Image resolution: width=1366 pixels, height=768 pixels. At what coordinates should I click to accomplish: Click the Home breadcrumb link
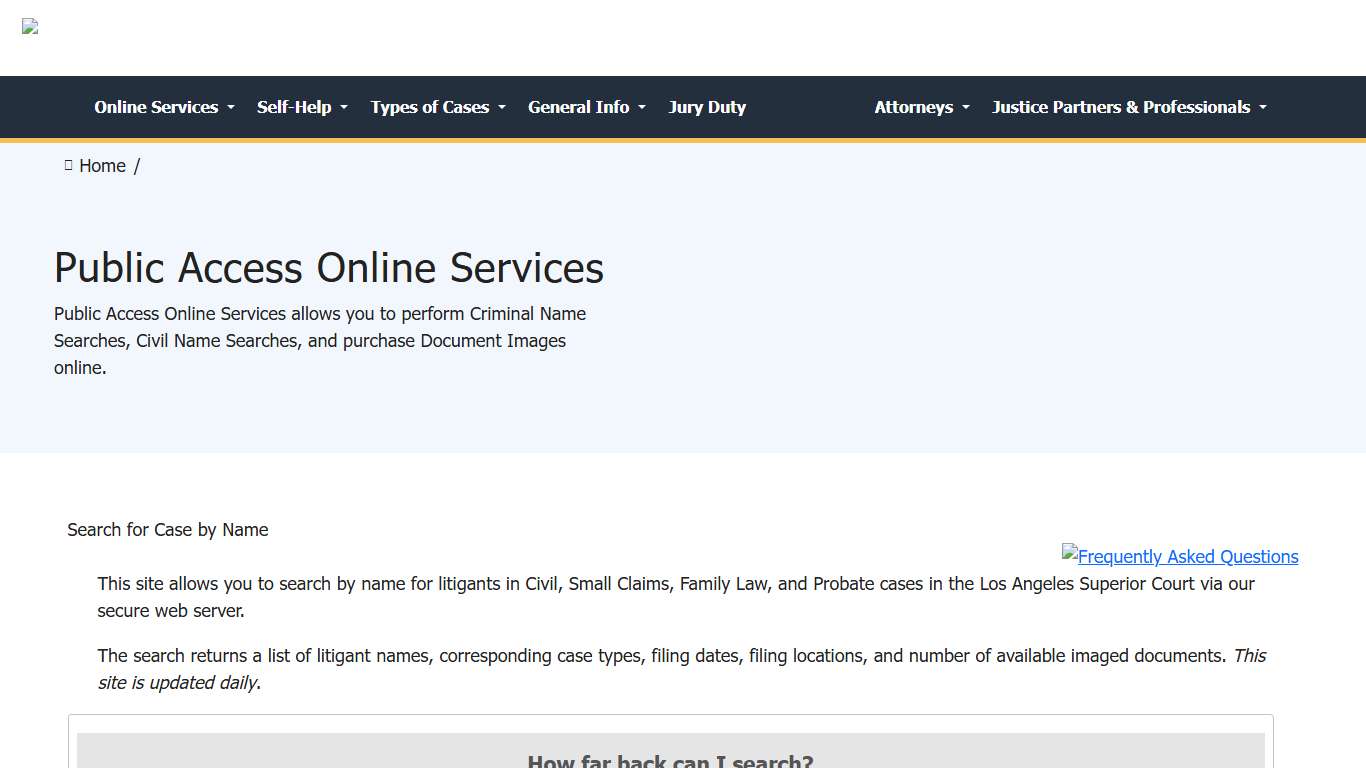[102, 166]
